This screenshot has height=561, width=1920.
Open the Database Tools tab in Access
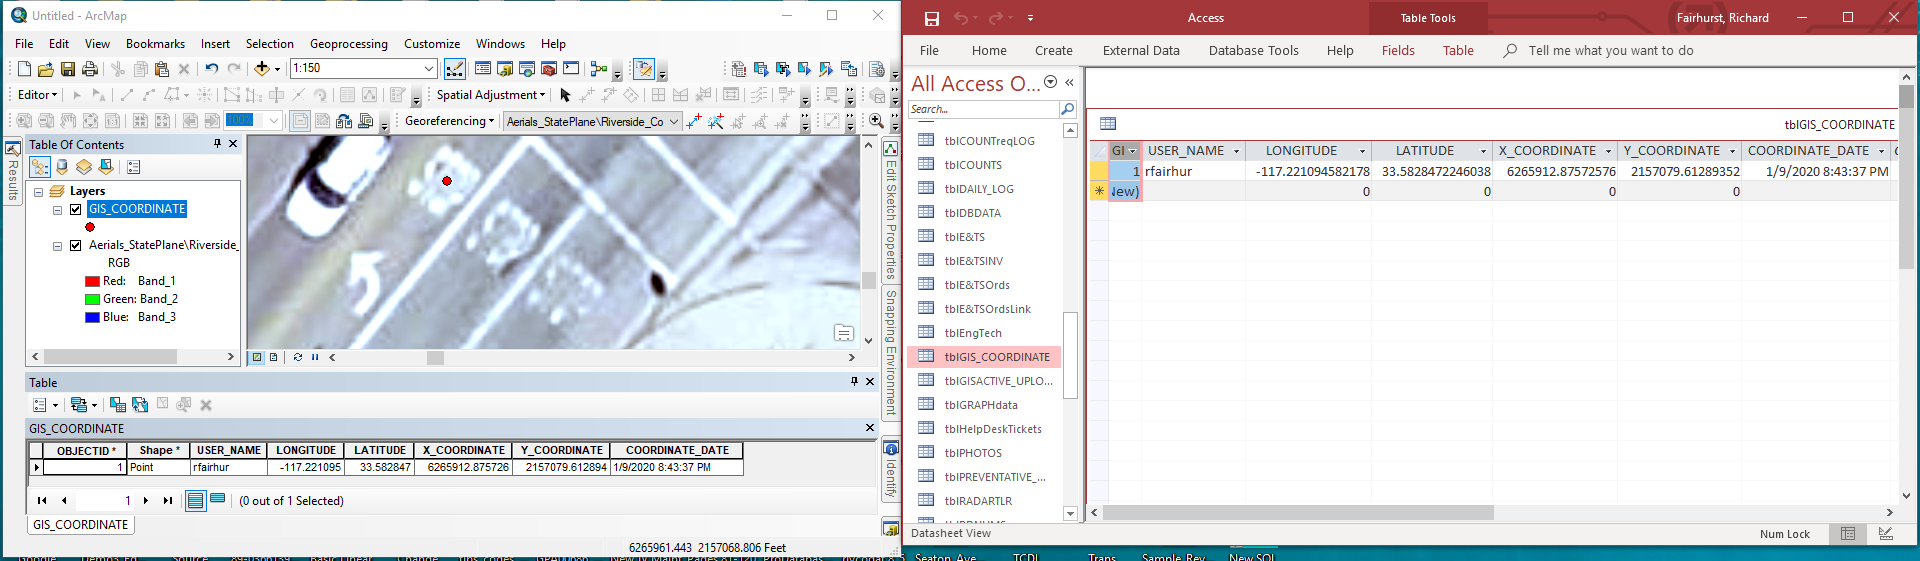tap(1253, 50)
